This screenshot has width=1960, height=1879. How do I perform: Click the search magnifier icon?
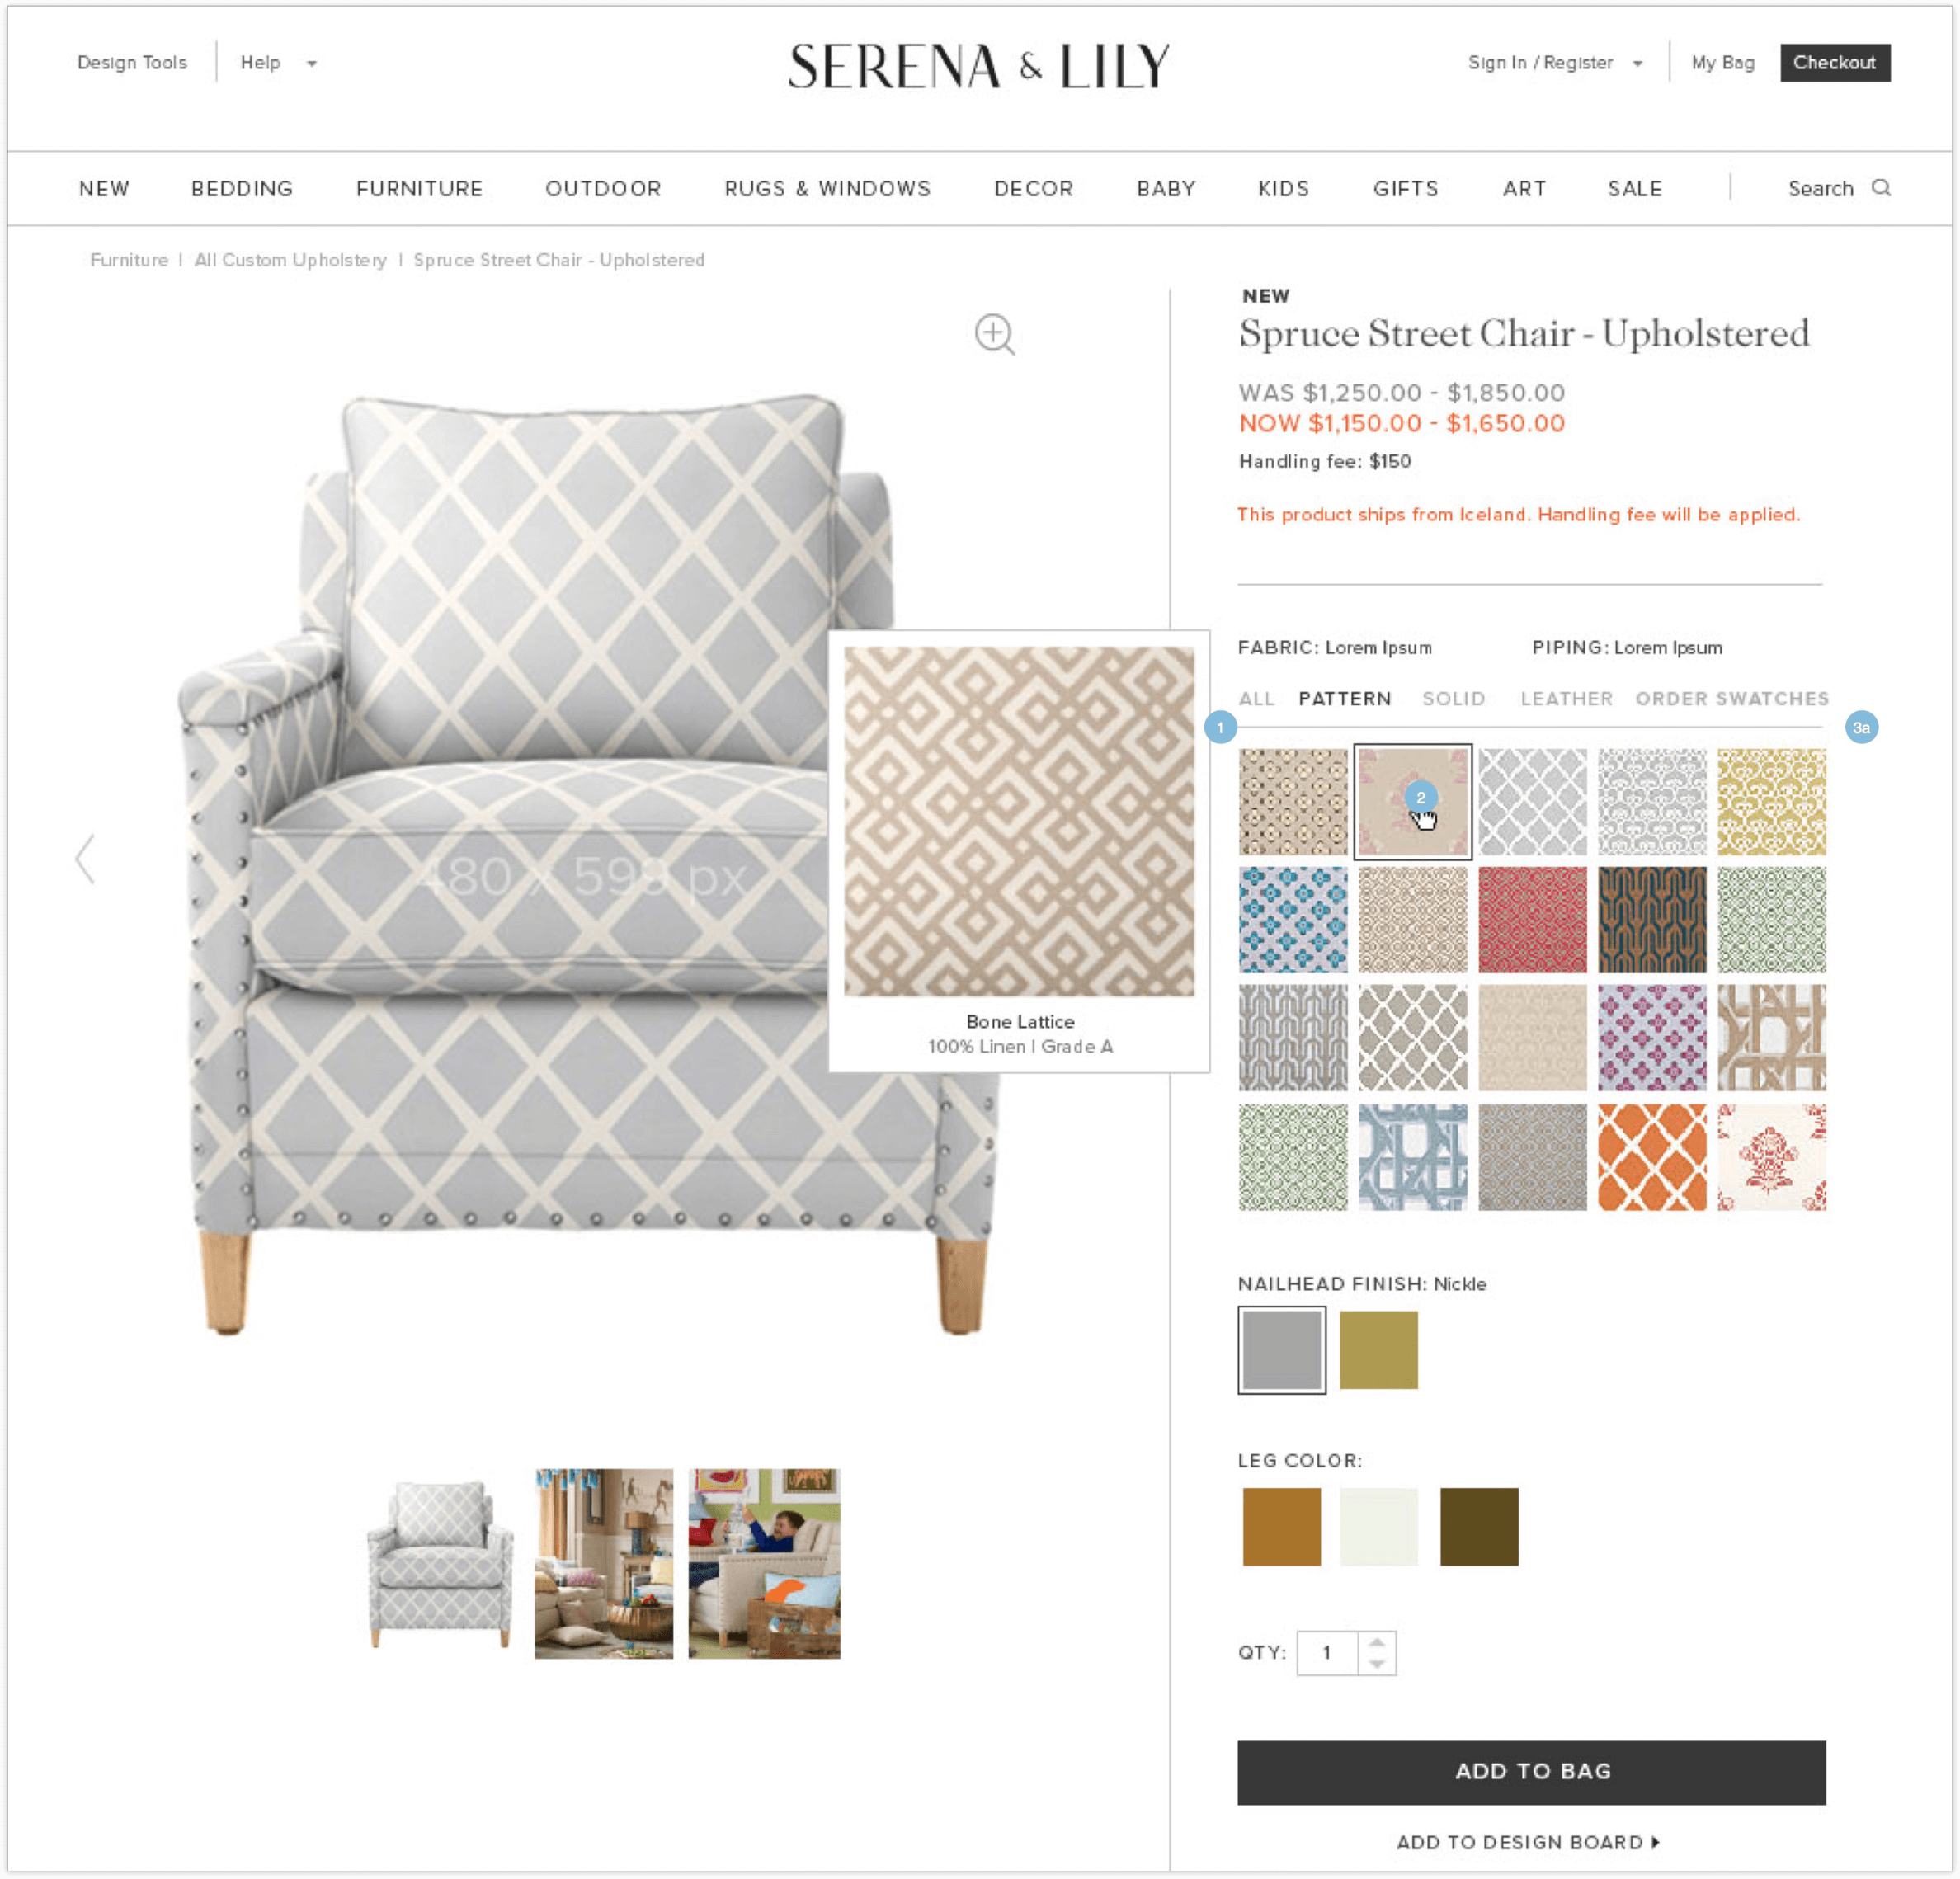tap(1880, 188)
